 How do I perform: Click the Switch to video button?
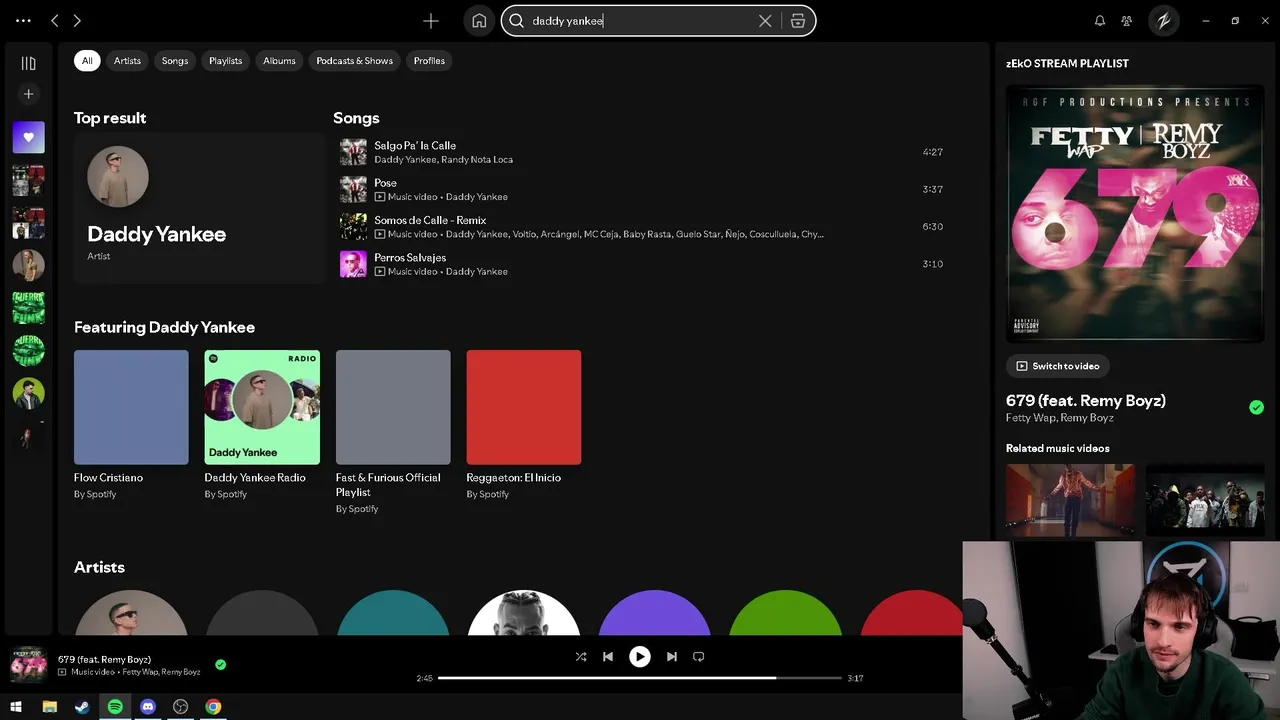point(1058,366)
